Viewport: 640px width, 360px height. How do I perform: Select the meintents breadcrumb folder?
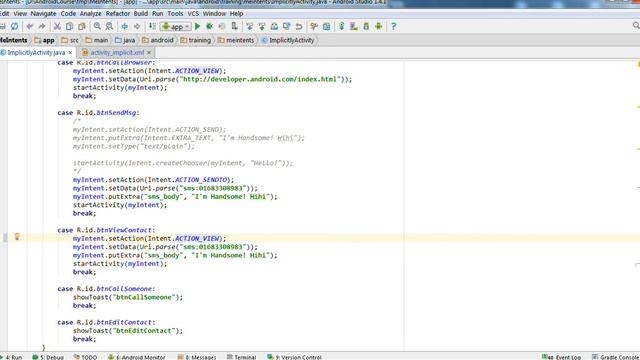pyautogui.click(x=236, y=40)
